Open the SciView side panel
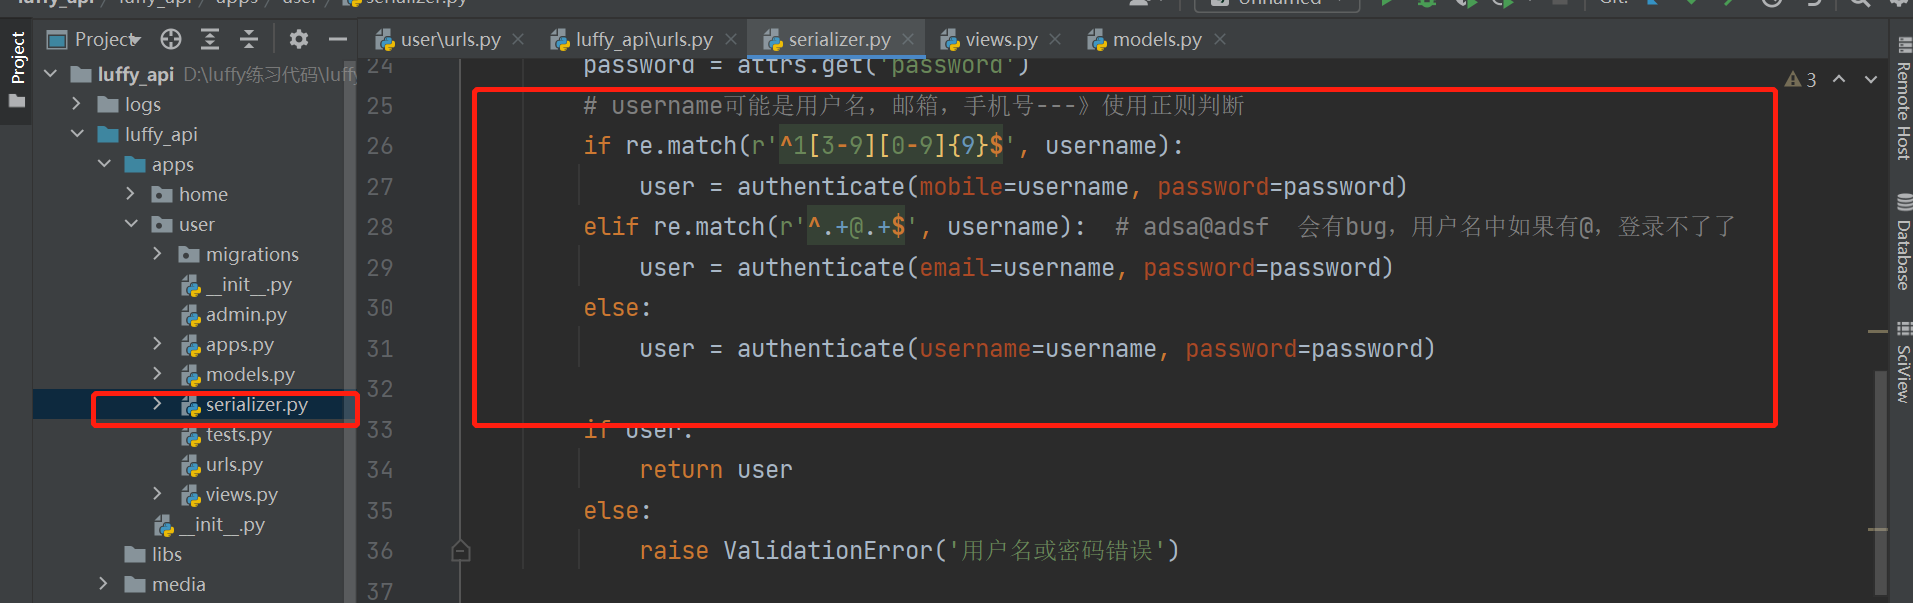Image resolution: width=1913 pixels, height=603 pixels. pyautogui.click(x=1903, y=362)
